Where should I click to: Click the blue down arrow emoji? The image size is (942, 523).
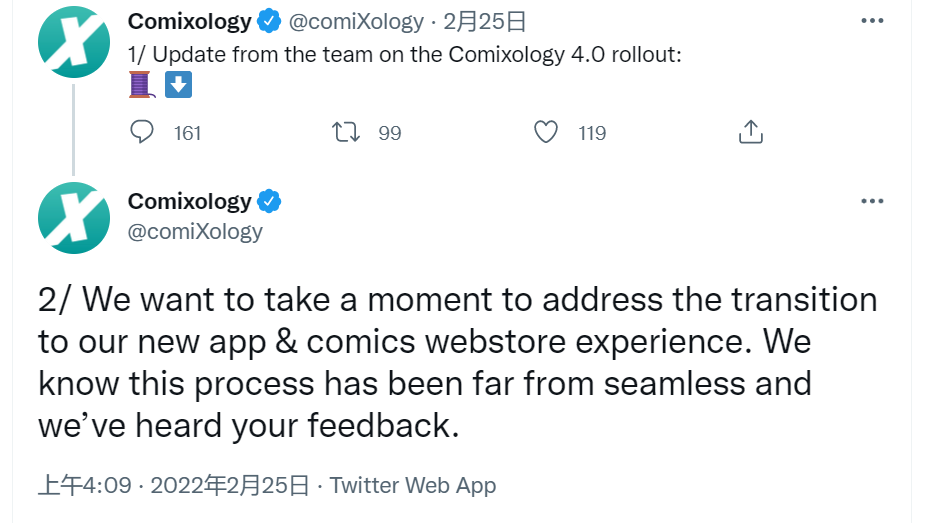(177, 85)
